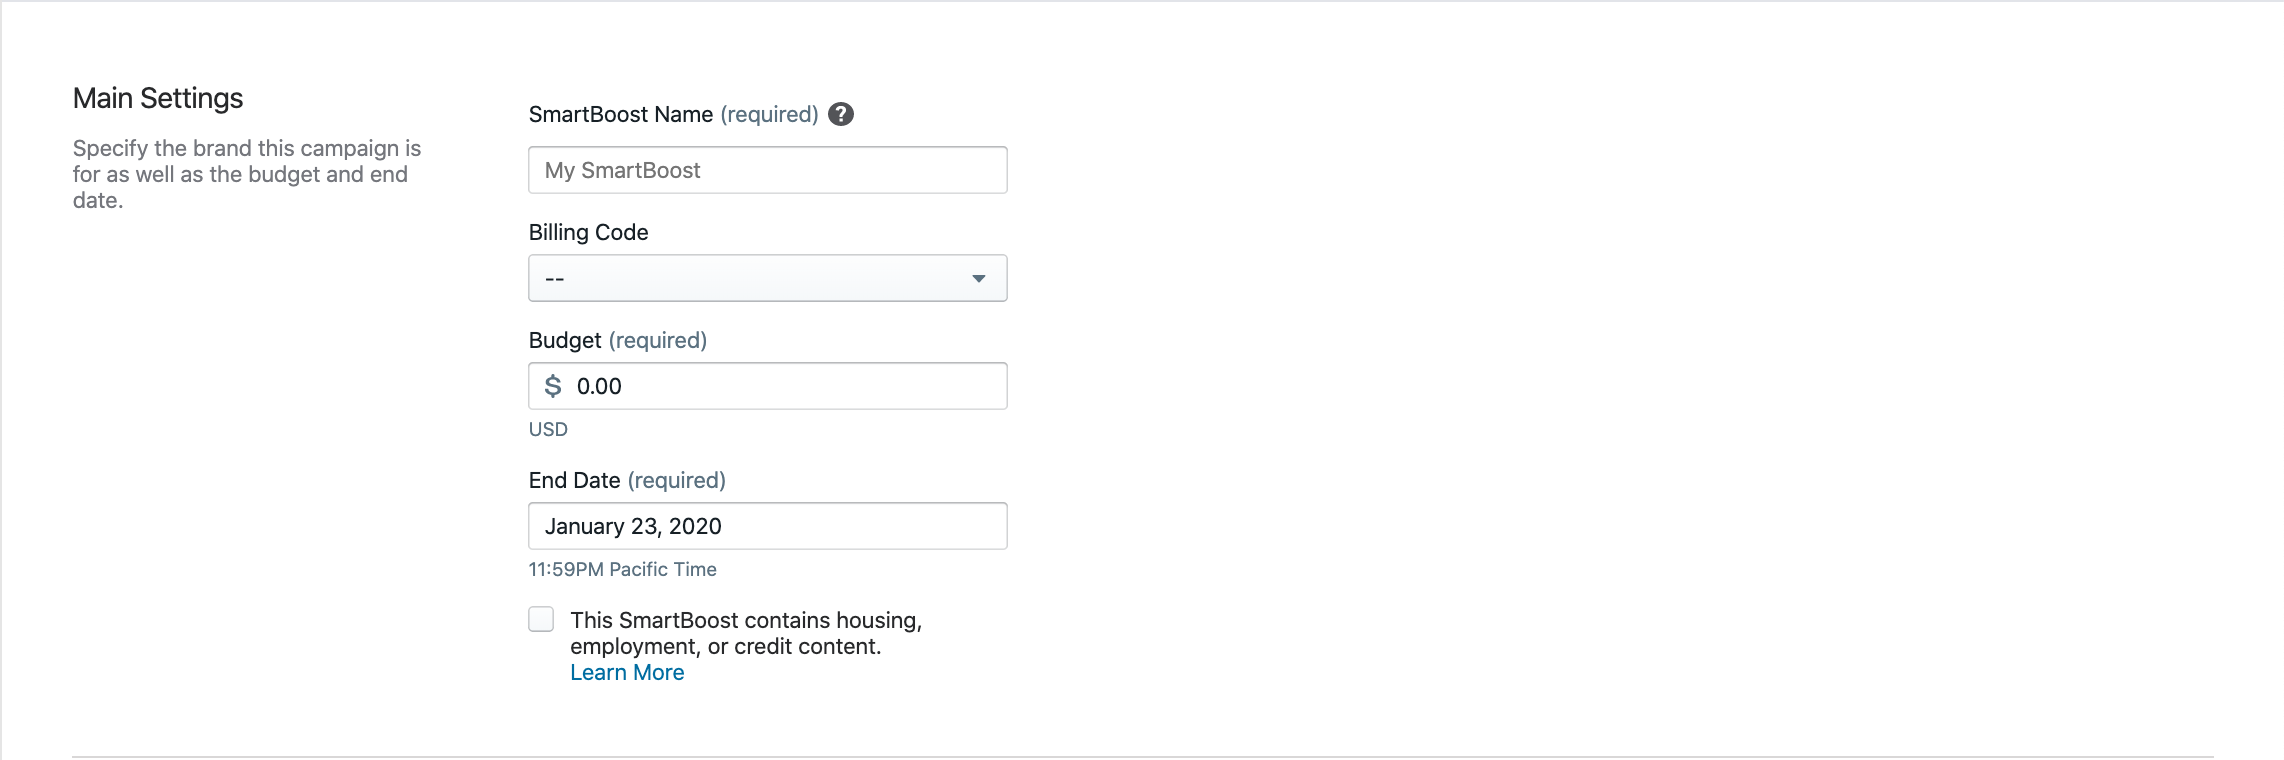Click the USD currency note
This screenshot has width=2284, height=760.
click(548, 429)
